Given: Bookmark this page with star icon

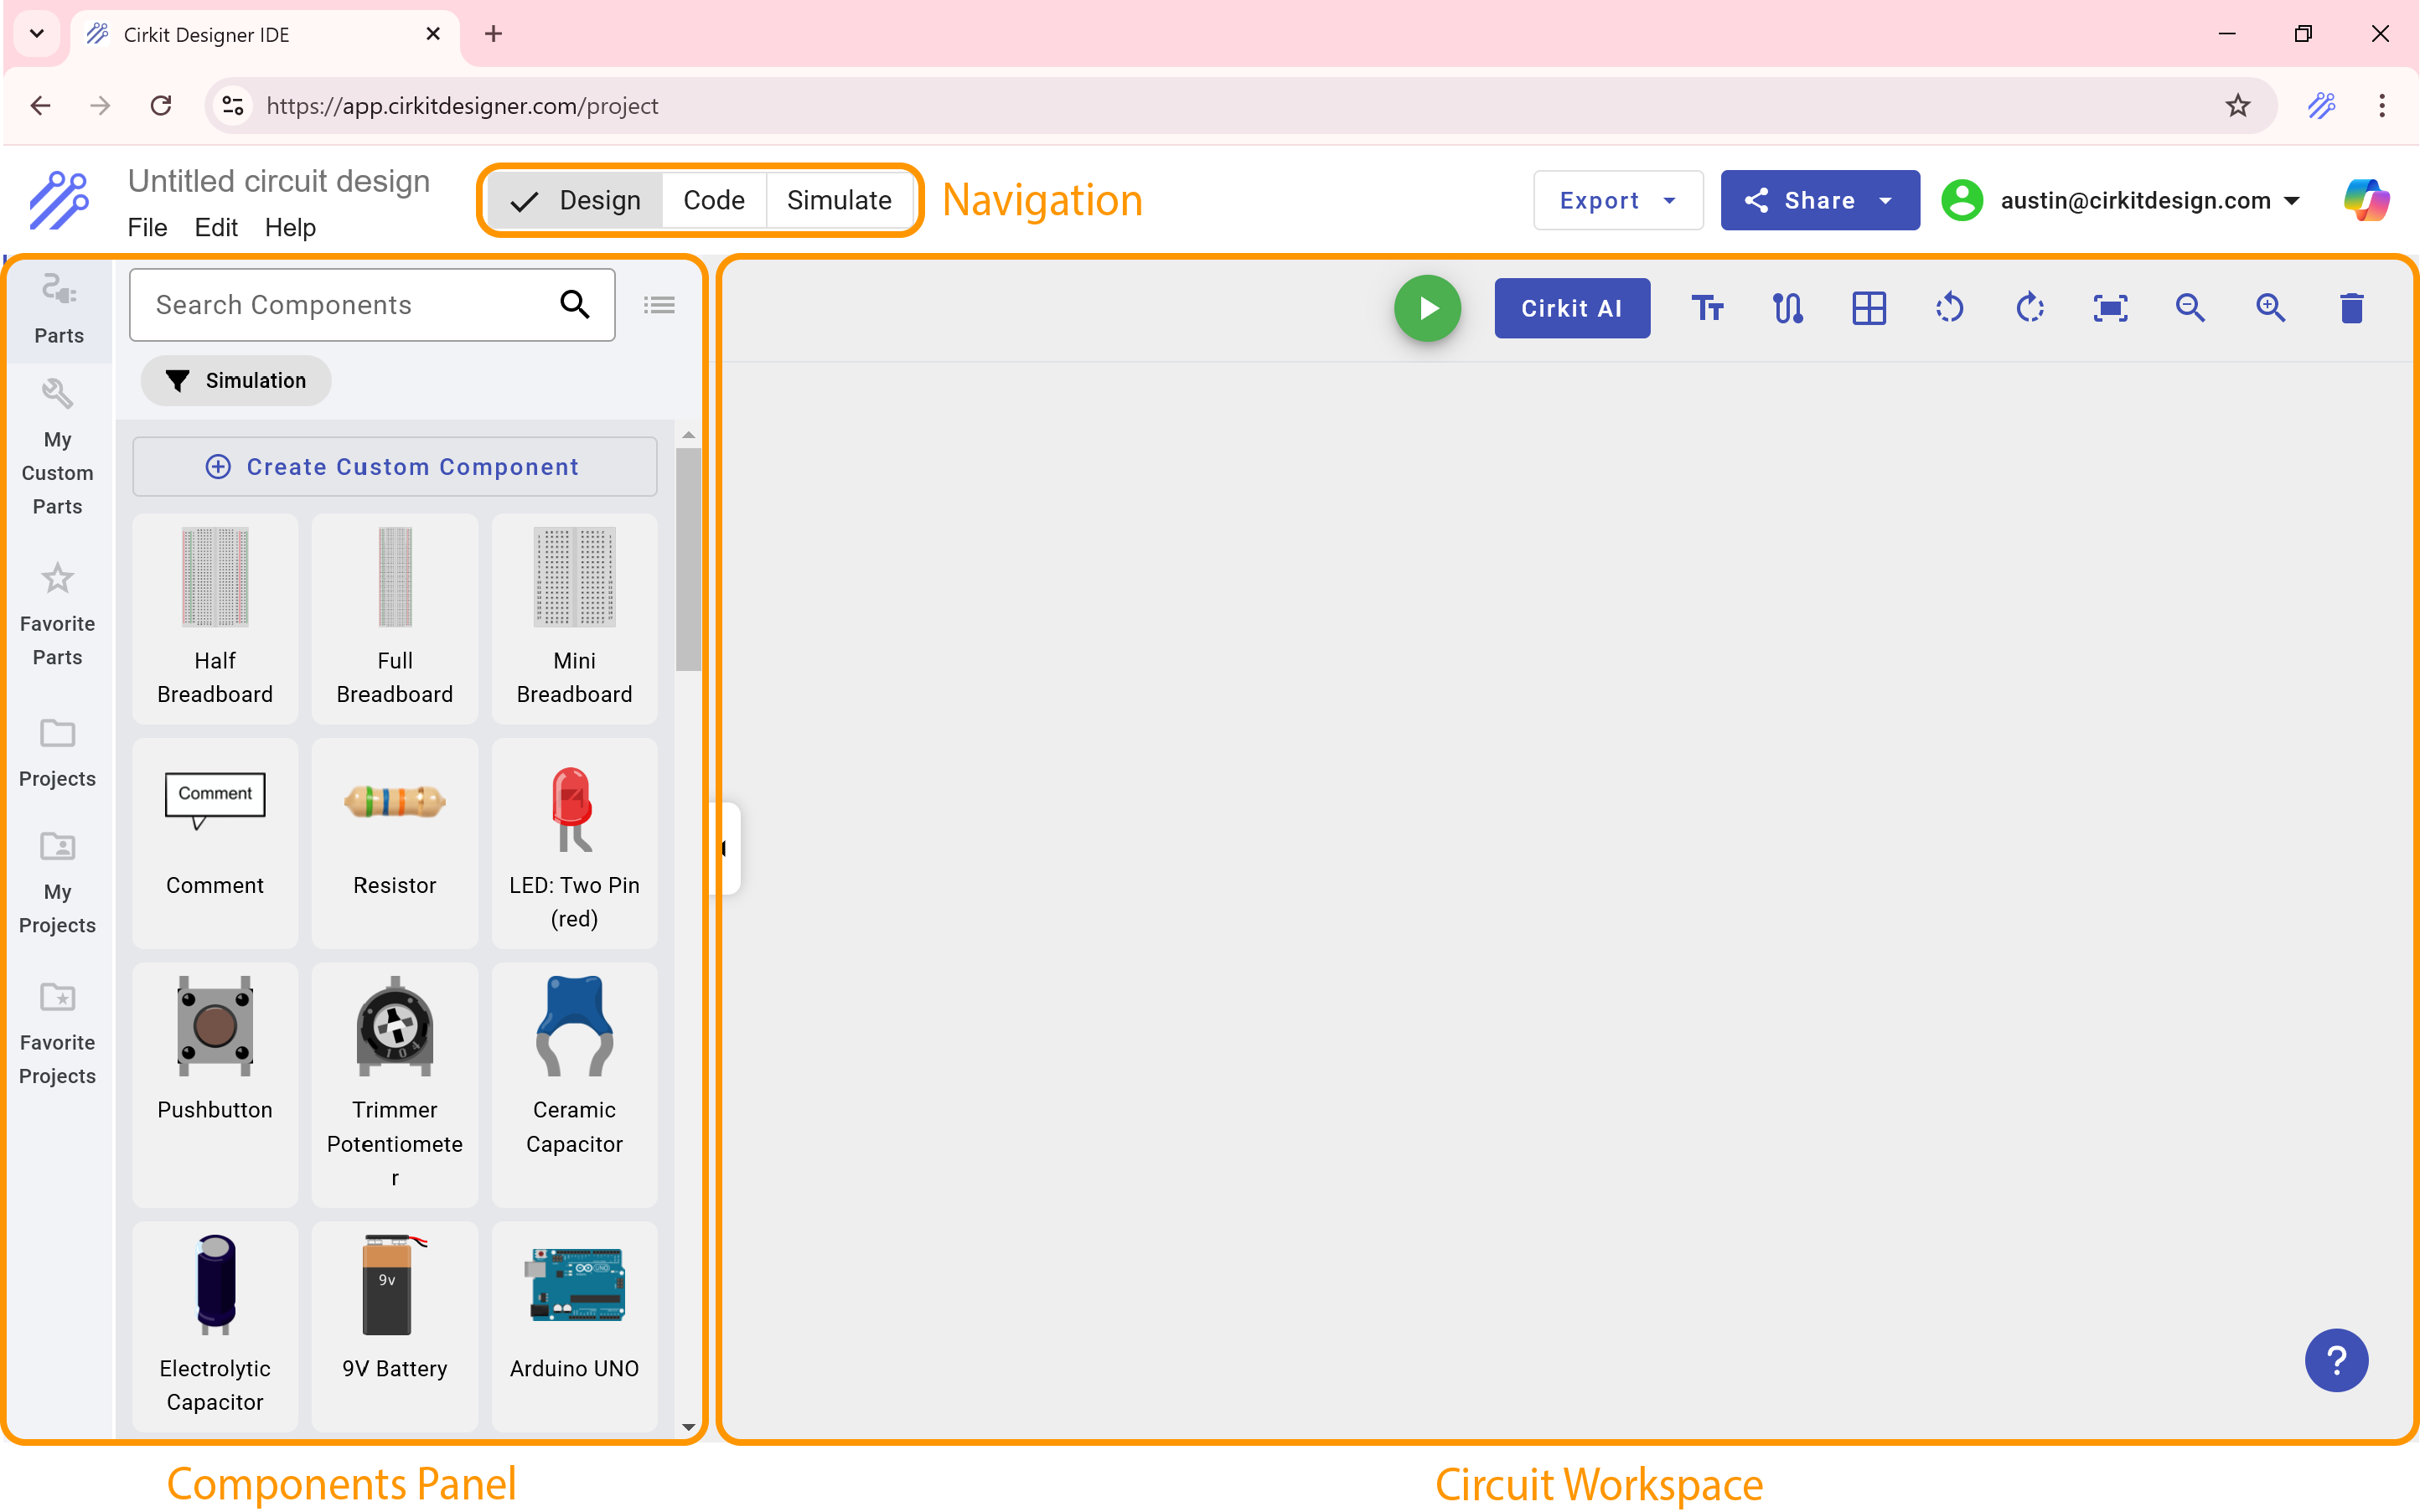Looking at the screenshot, I should 2237,105.
